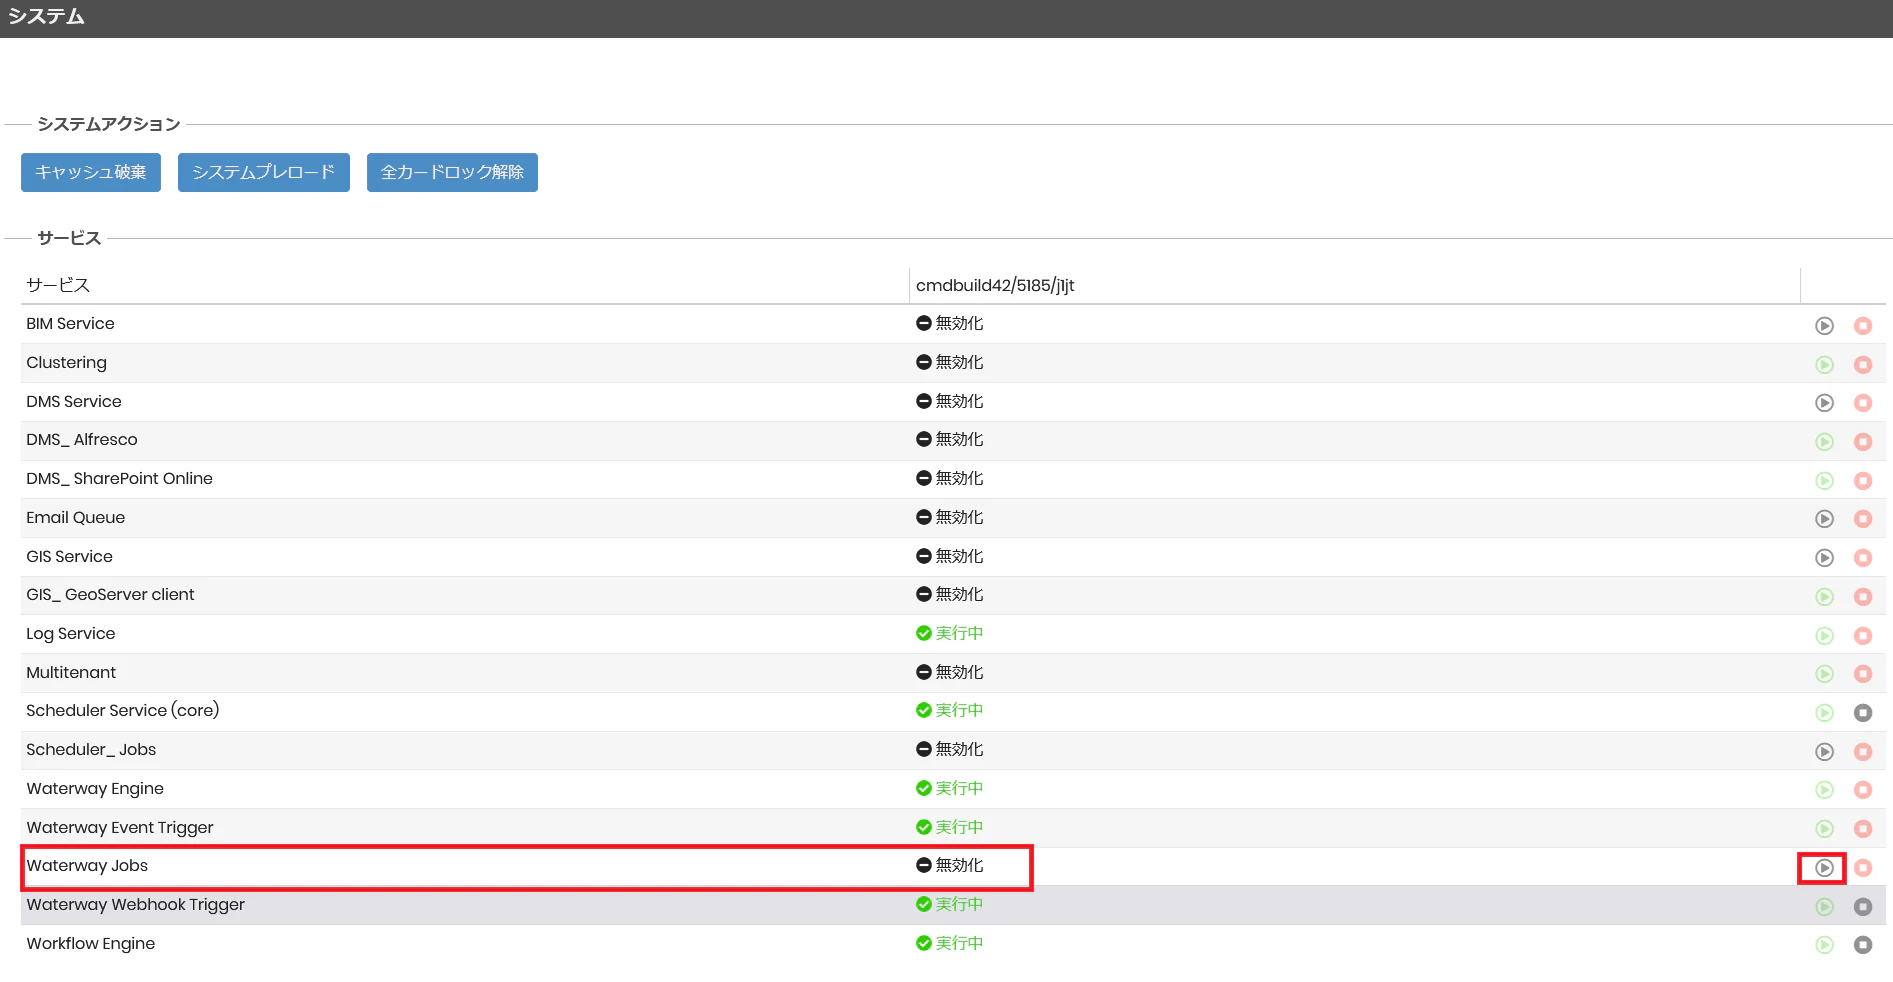The height and width of the screenshot is (982, 1893).
Task: Select the Waterway Jobs row label
Action: [x=87, y=865]
